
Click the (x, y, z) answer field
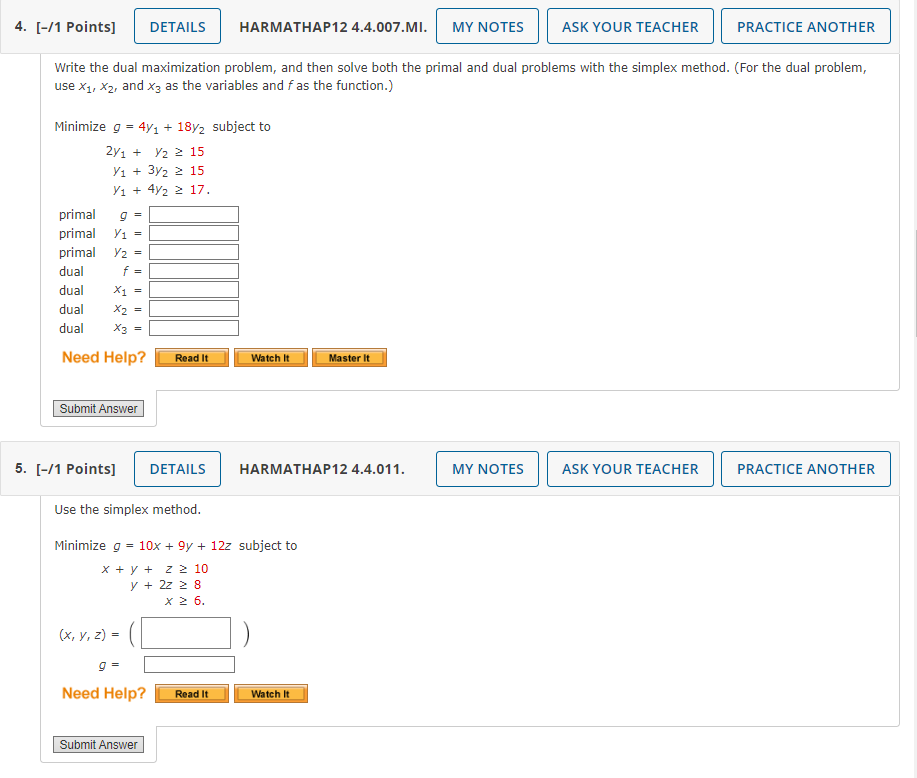coord(185,632)
